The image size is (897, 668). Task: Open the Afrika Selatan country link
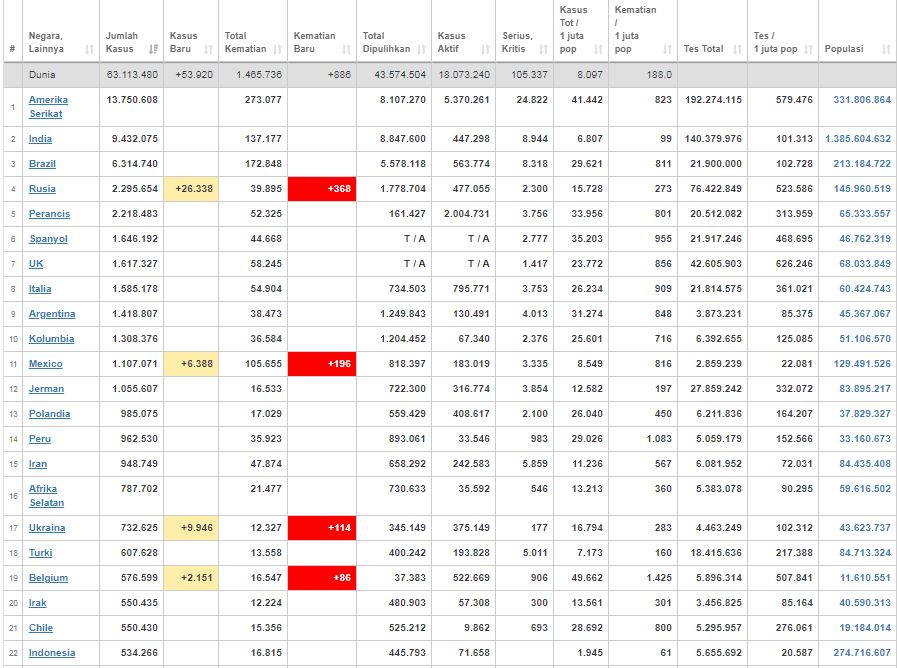(46, 496)
